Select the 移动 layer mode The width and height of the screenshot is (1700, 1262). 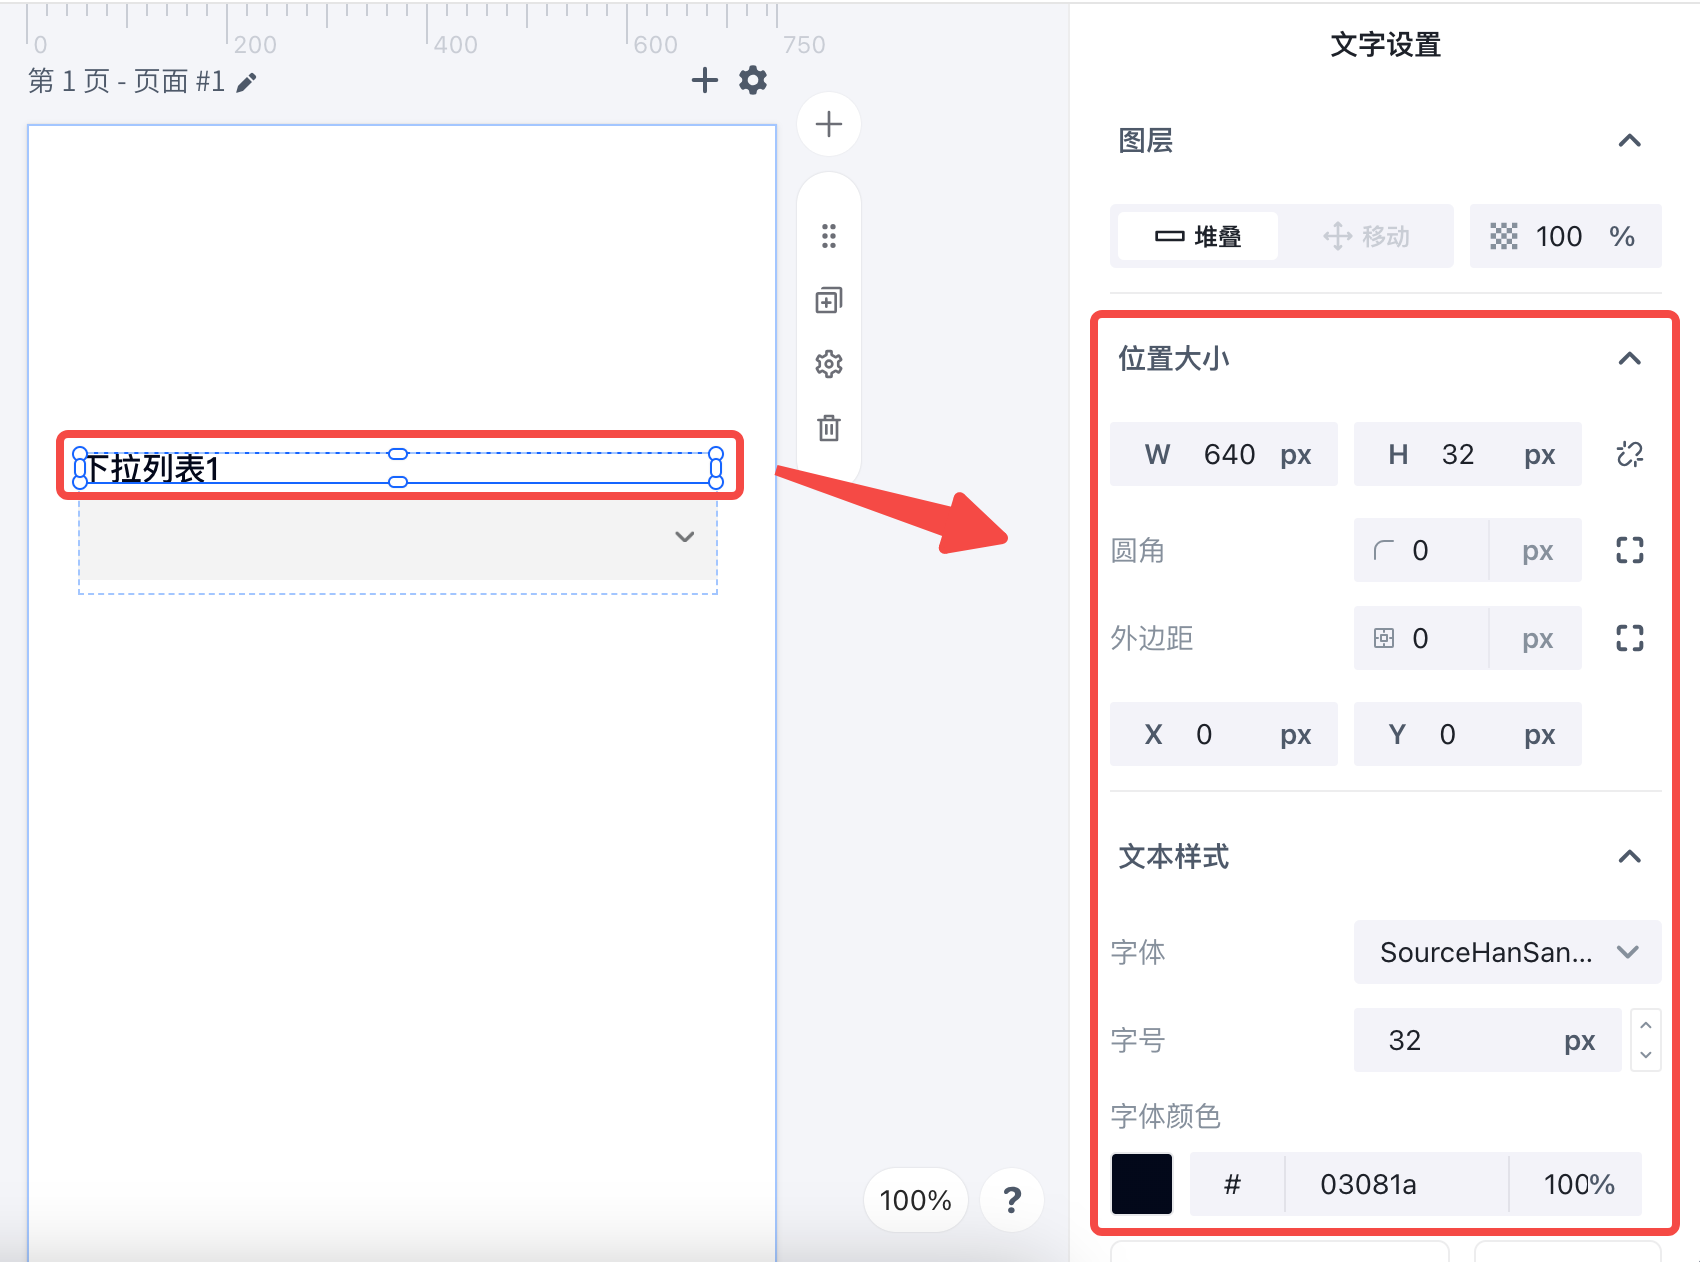[x=1366, y=236]
